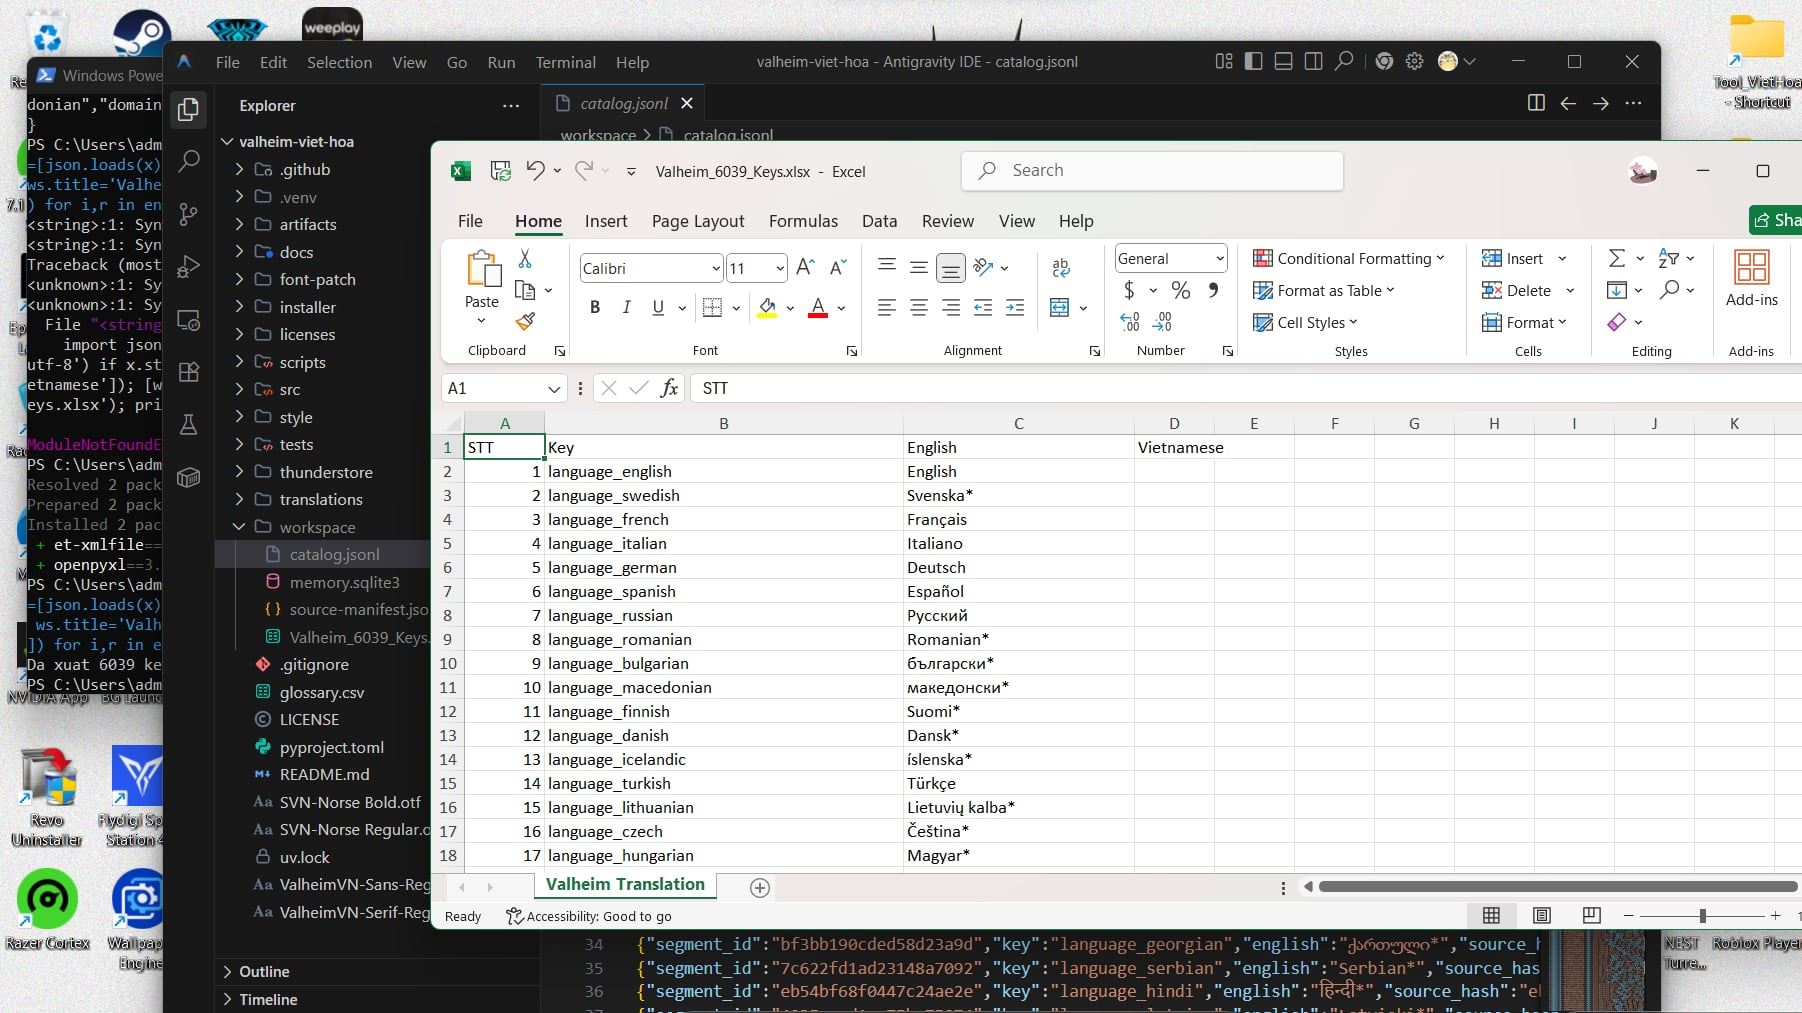Apply Comma Style number format
Viewport: 1802px width, 1013px height.
1213,290
